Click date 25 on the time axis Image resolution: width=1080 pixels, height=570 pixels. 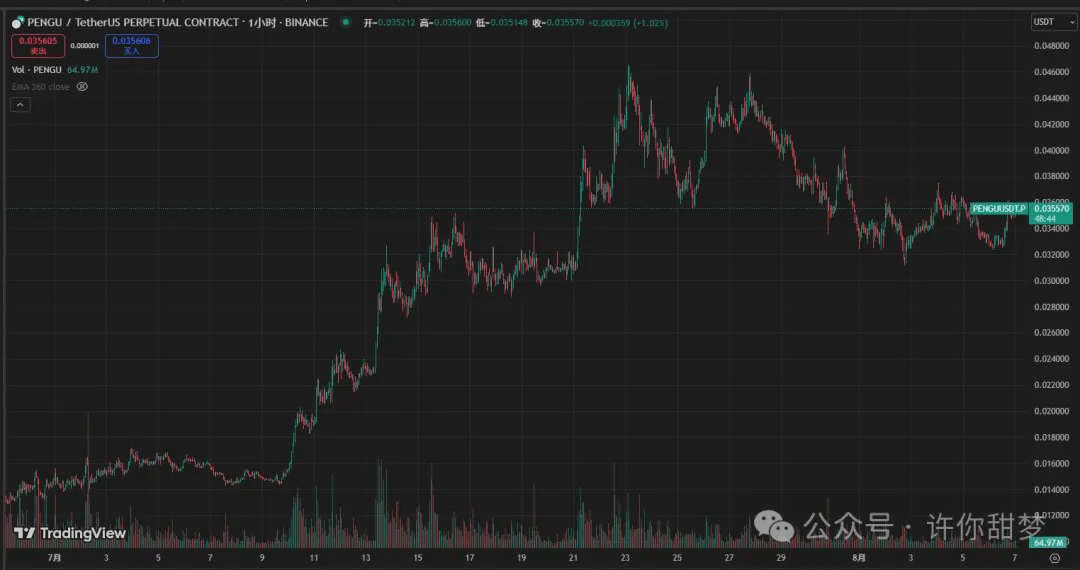tap(677, 558)
